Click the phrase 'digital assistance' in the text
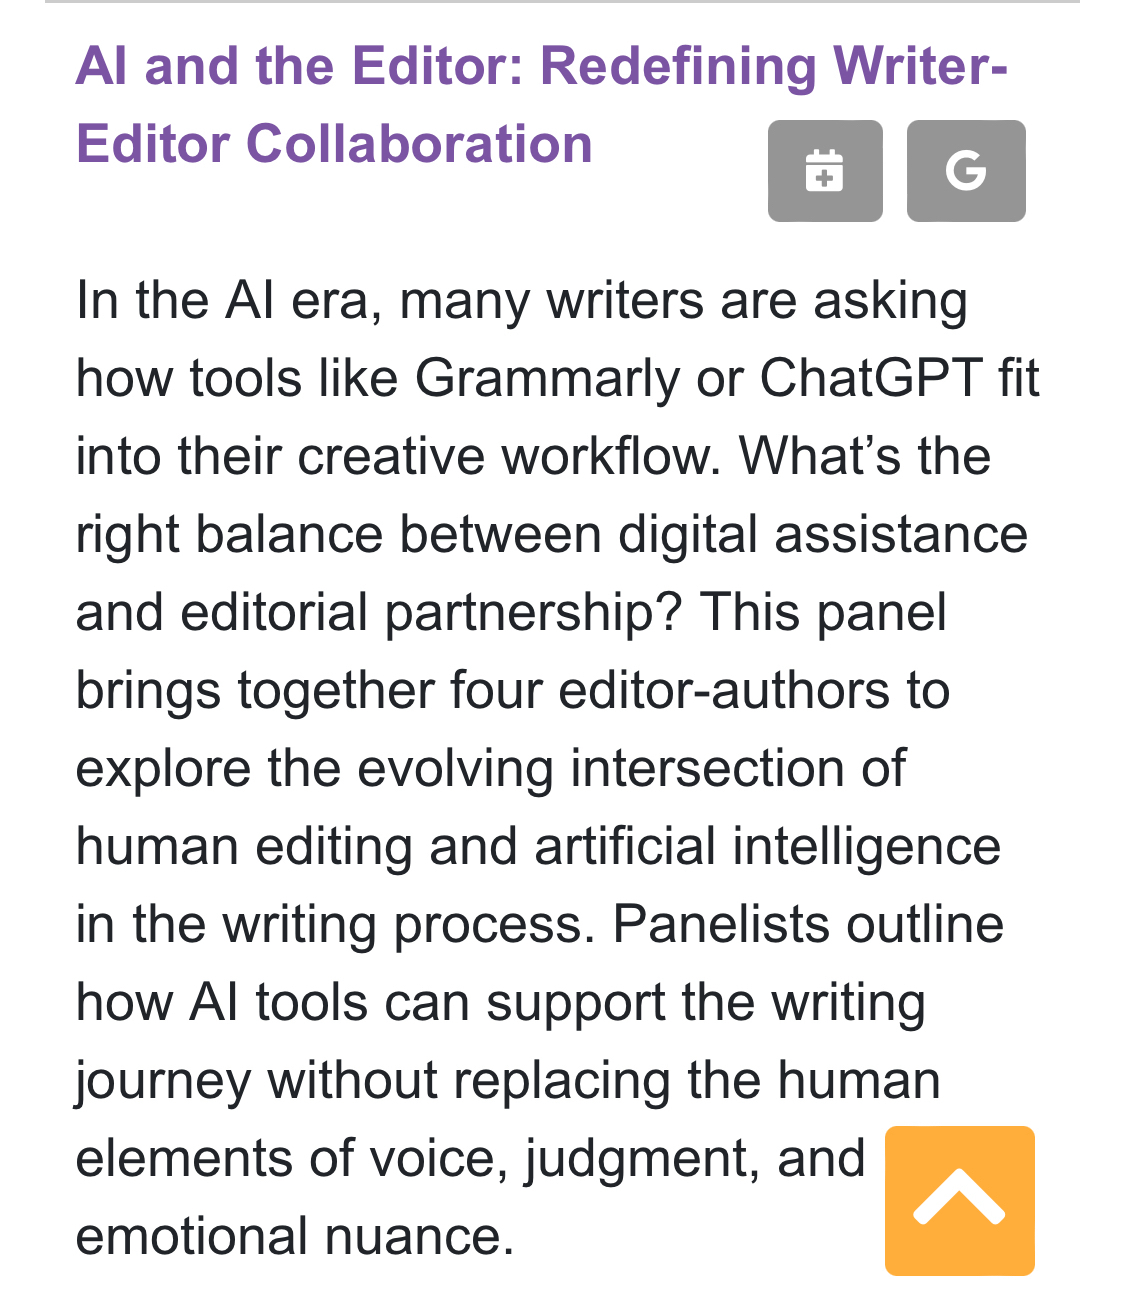The height and width of the screenshot is (1290, 1125). (x=822, y=535)
